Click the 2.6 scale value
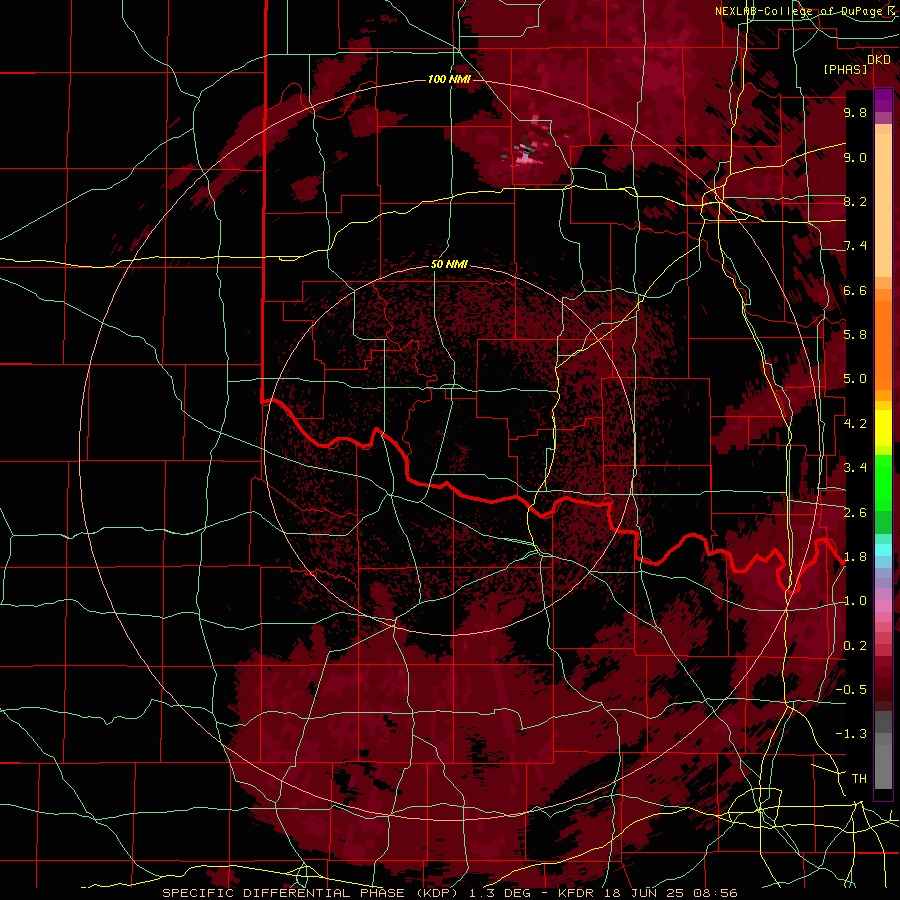 click(x=855, y=512)
